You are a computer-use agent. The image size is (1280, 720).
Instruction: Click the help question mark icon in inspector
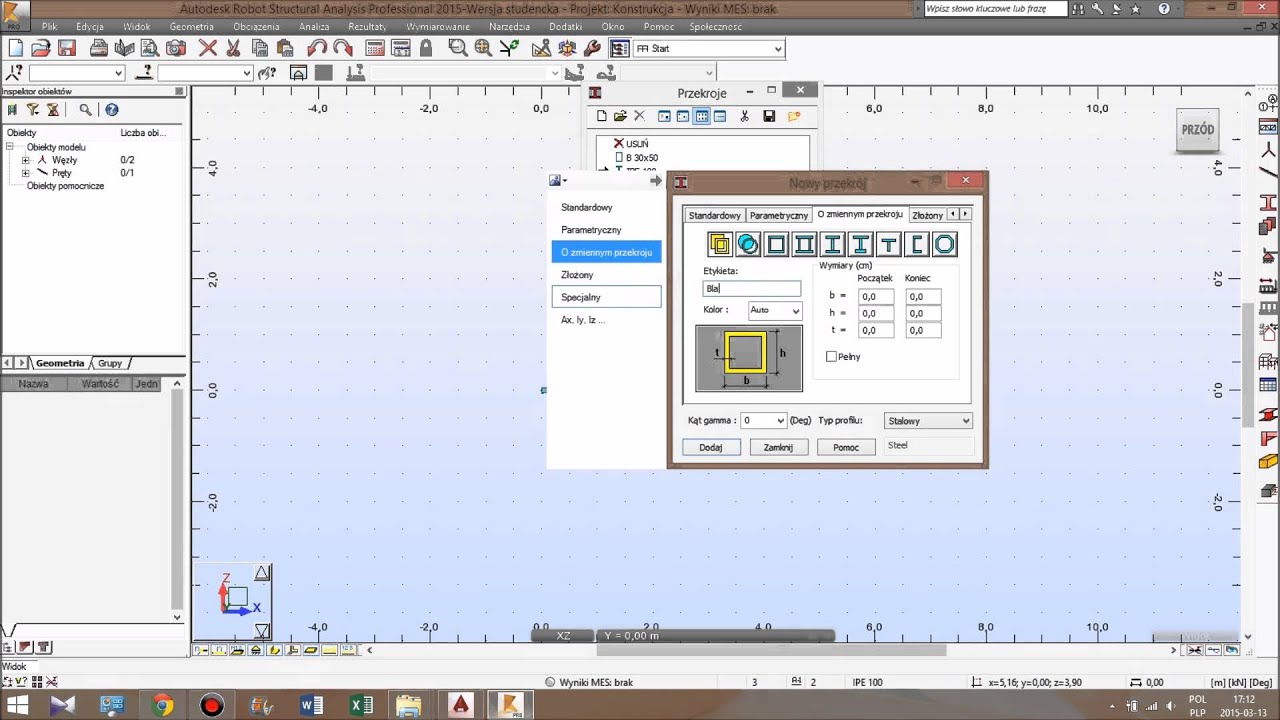point(112,110)
